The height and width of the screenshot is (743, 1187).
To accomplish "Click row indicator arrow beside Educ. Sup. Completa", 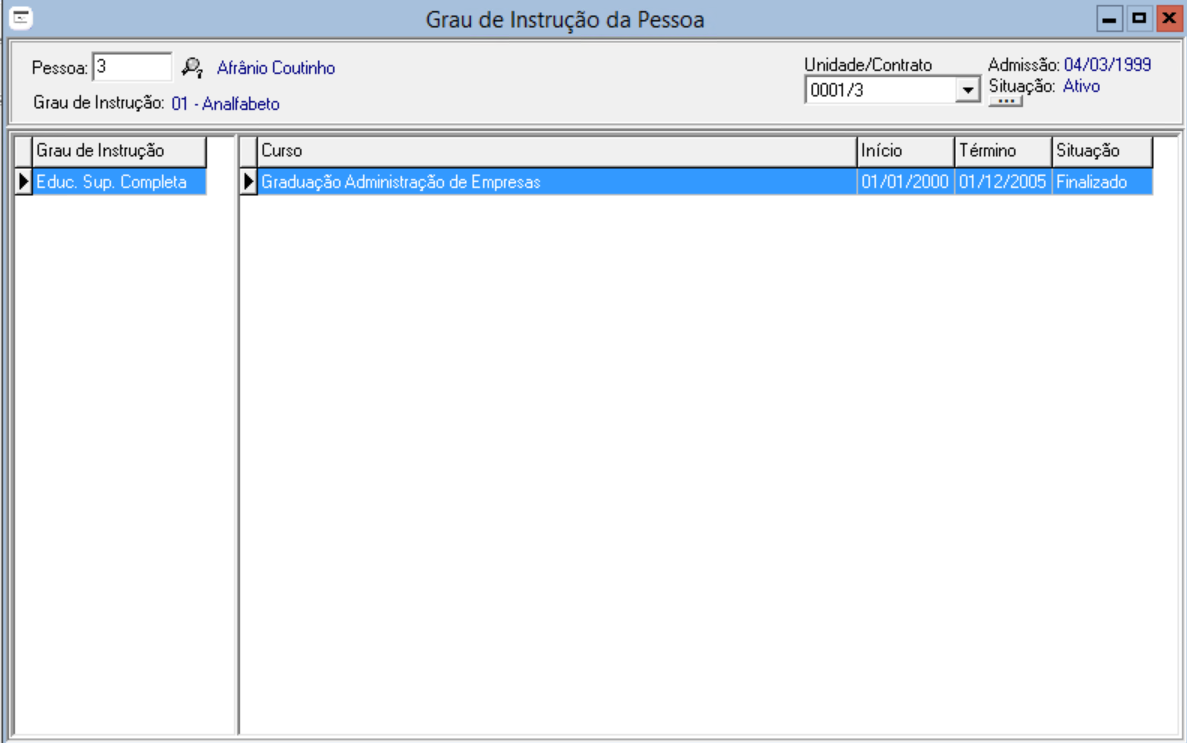I will (x=24, y=182).
